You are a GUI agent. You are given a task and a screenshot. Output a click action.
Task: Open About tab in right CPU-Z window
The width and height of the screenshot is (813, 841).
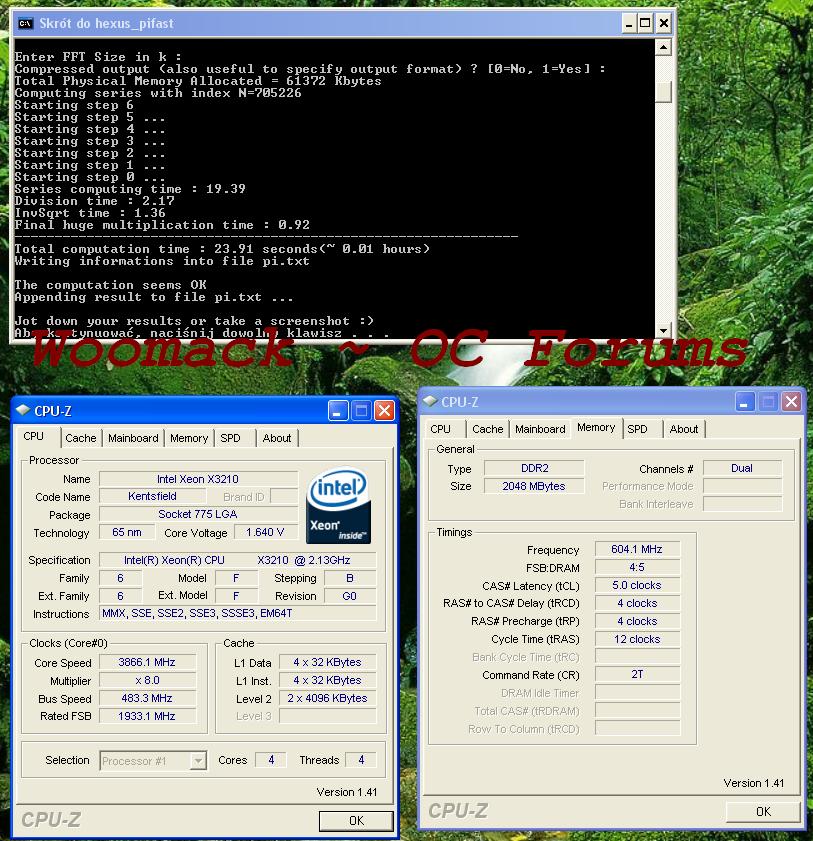684,429
